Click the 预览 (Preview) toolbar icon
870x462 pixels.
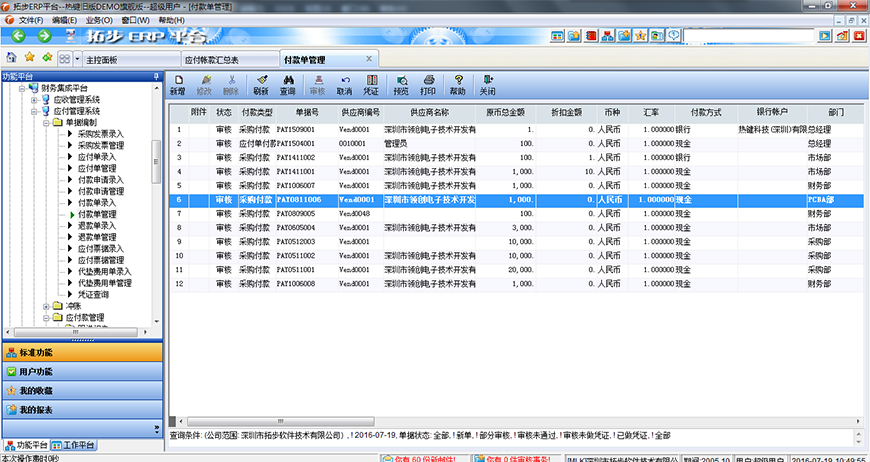click(401, 84)
